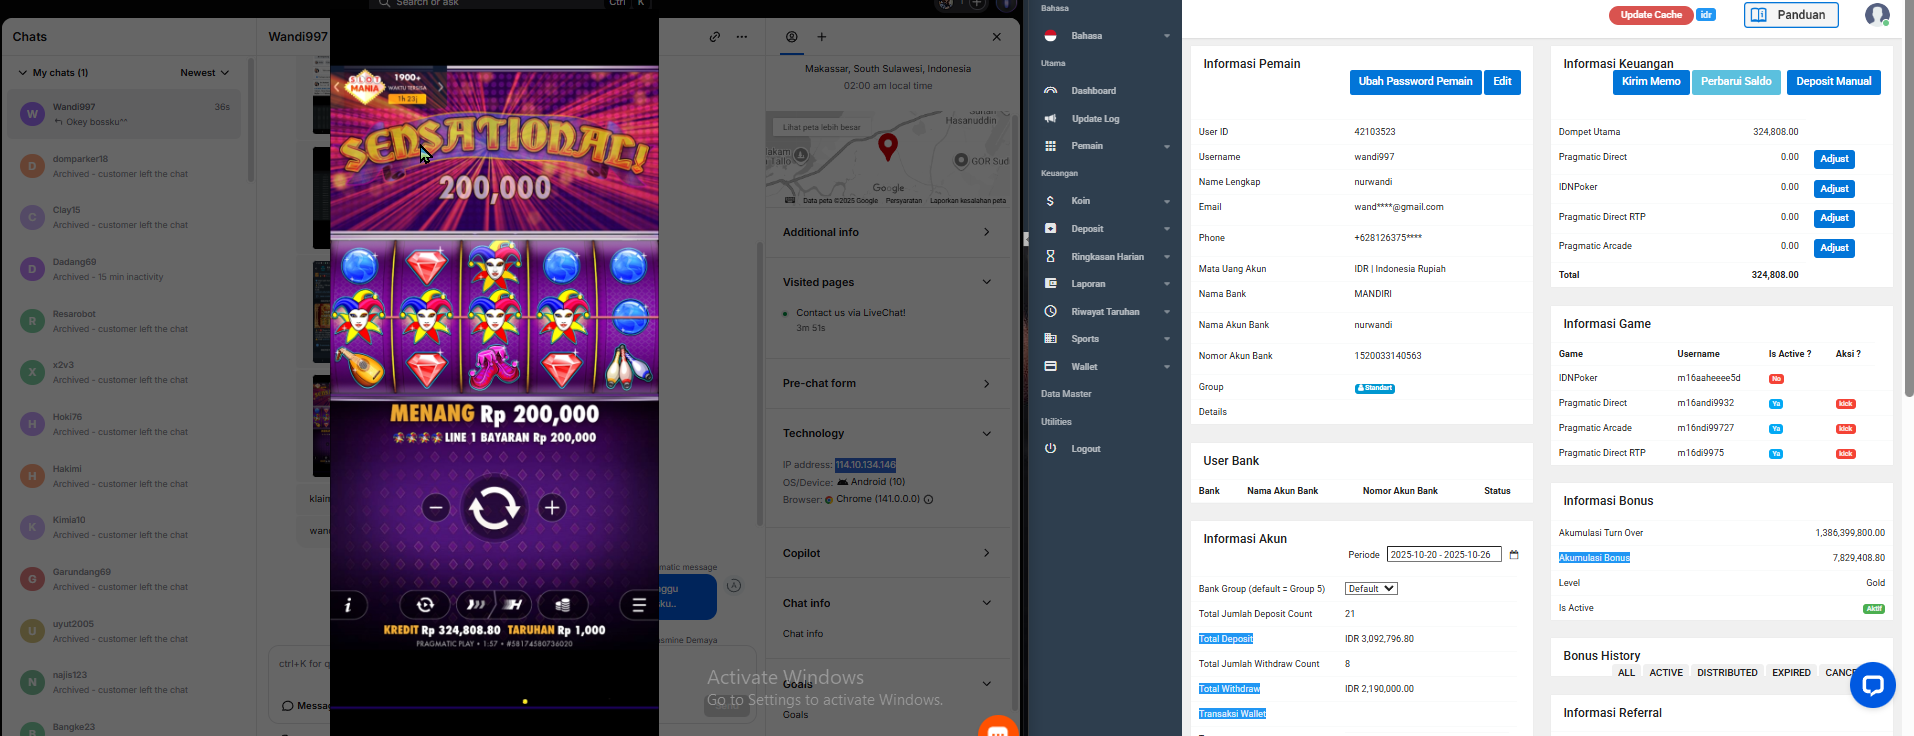
Task: Open the Newest sort dropdown
Action: (x=205, y=73)
